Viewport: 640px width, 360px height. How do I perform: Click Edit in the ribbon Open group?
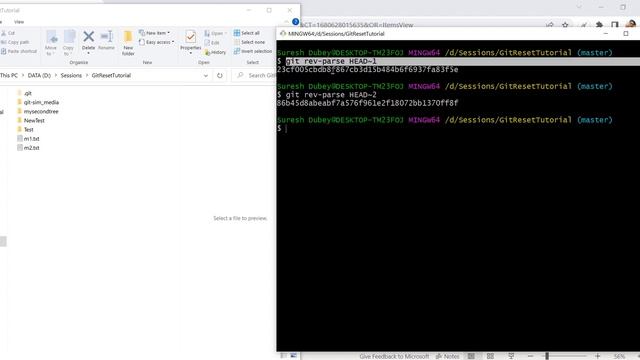tap(212, 42)
